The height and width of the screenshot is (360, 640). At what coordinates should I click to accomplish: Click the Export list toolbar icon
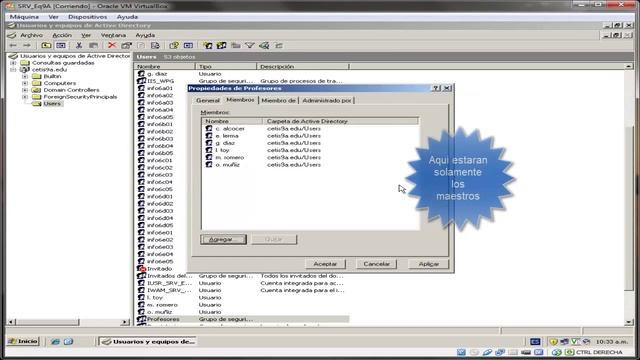tap(155, 45)
